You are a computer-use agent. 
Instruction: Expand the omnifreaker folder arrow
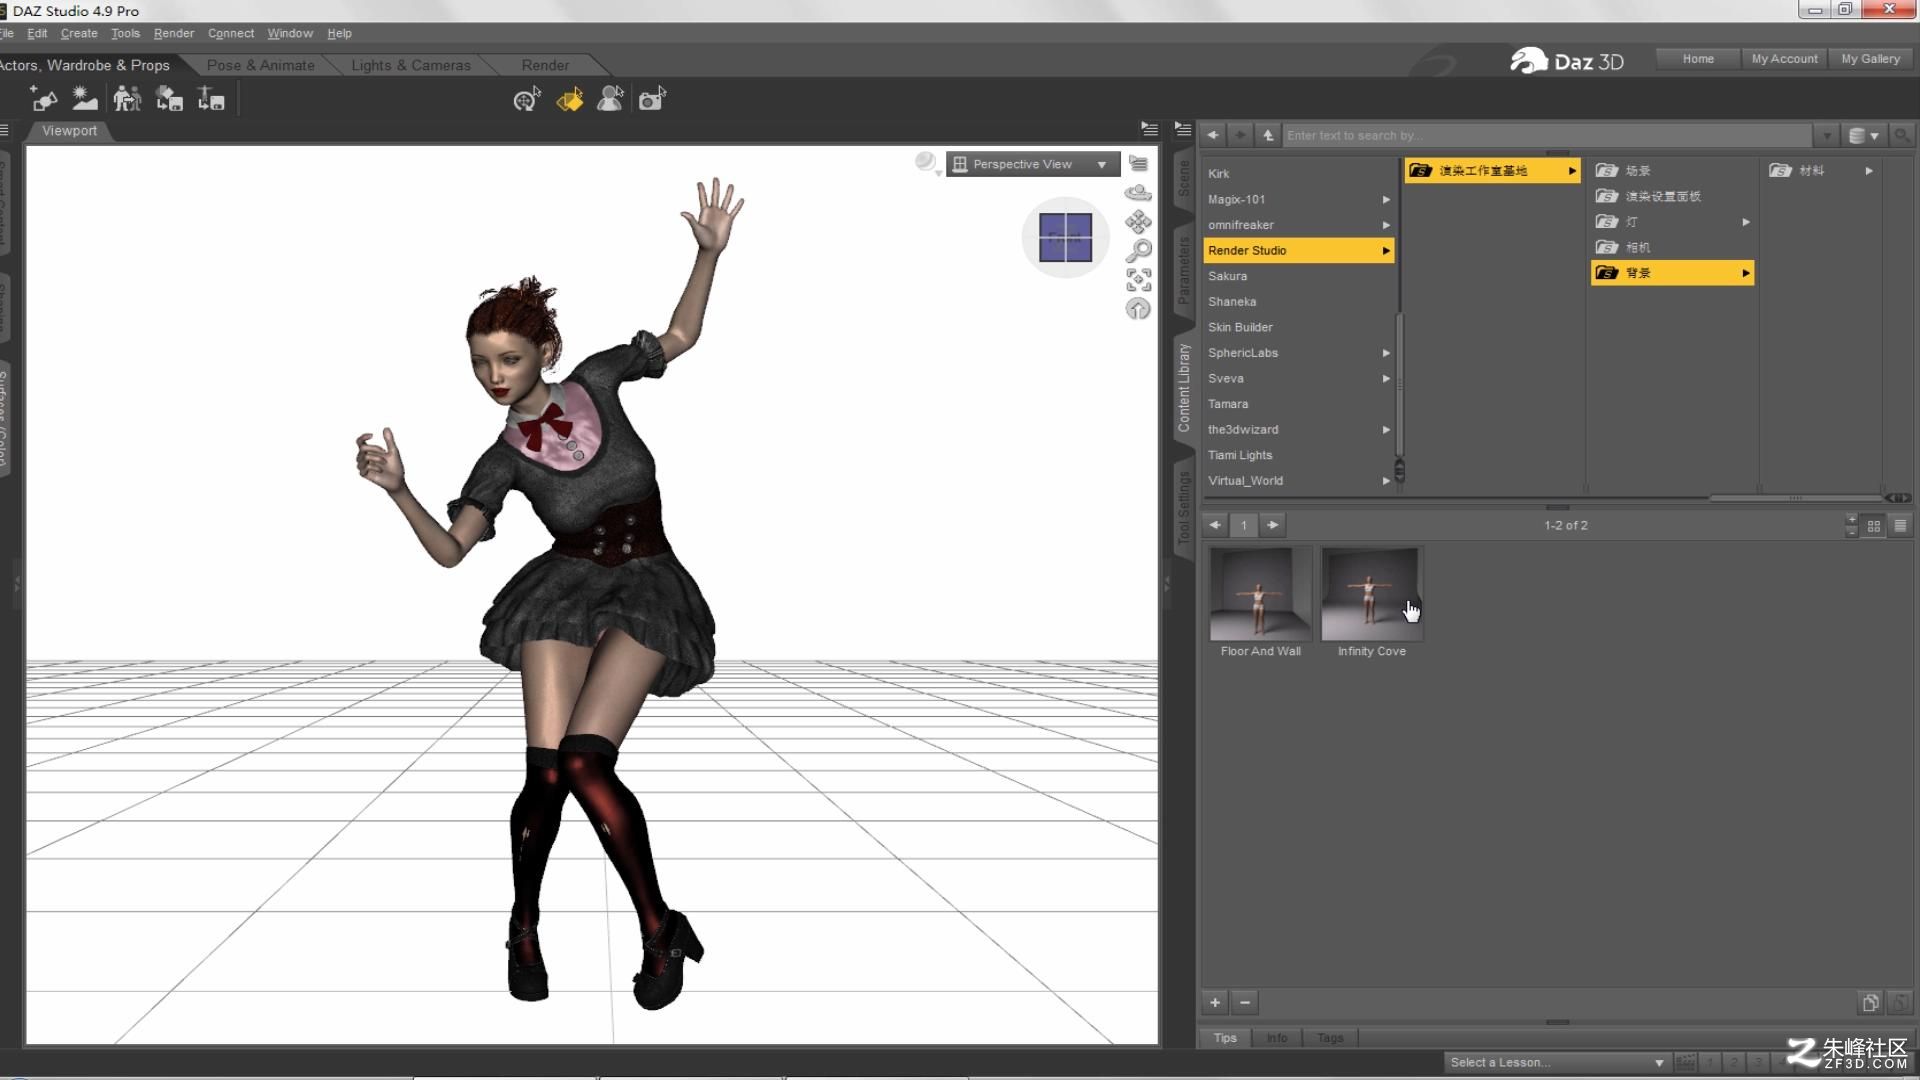click(x=1386, y=225)
